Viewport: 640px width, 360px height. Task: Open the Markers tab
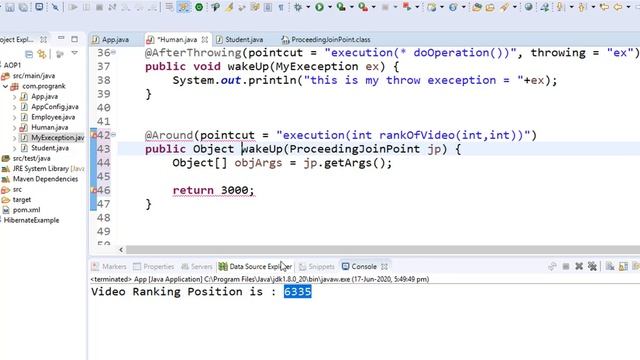pos(109,267)
